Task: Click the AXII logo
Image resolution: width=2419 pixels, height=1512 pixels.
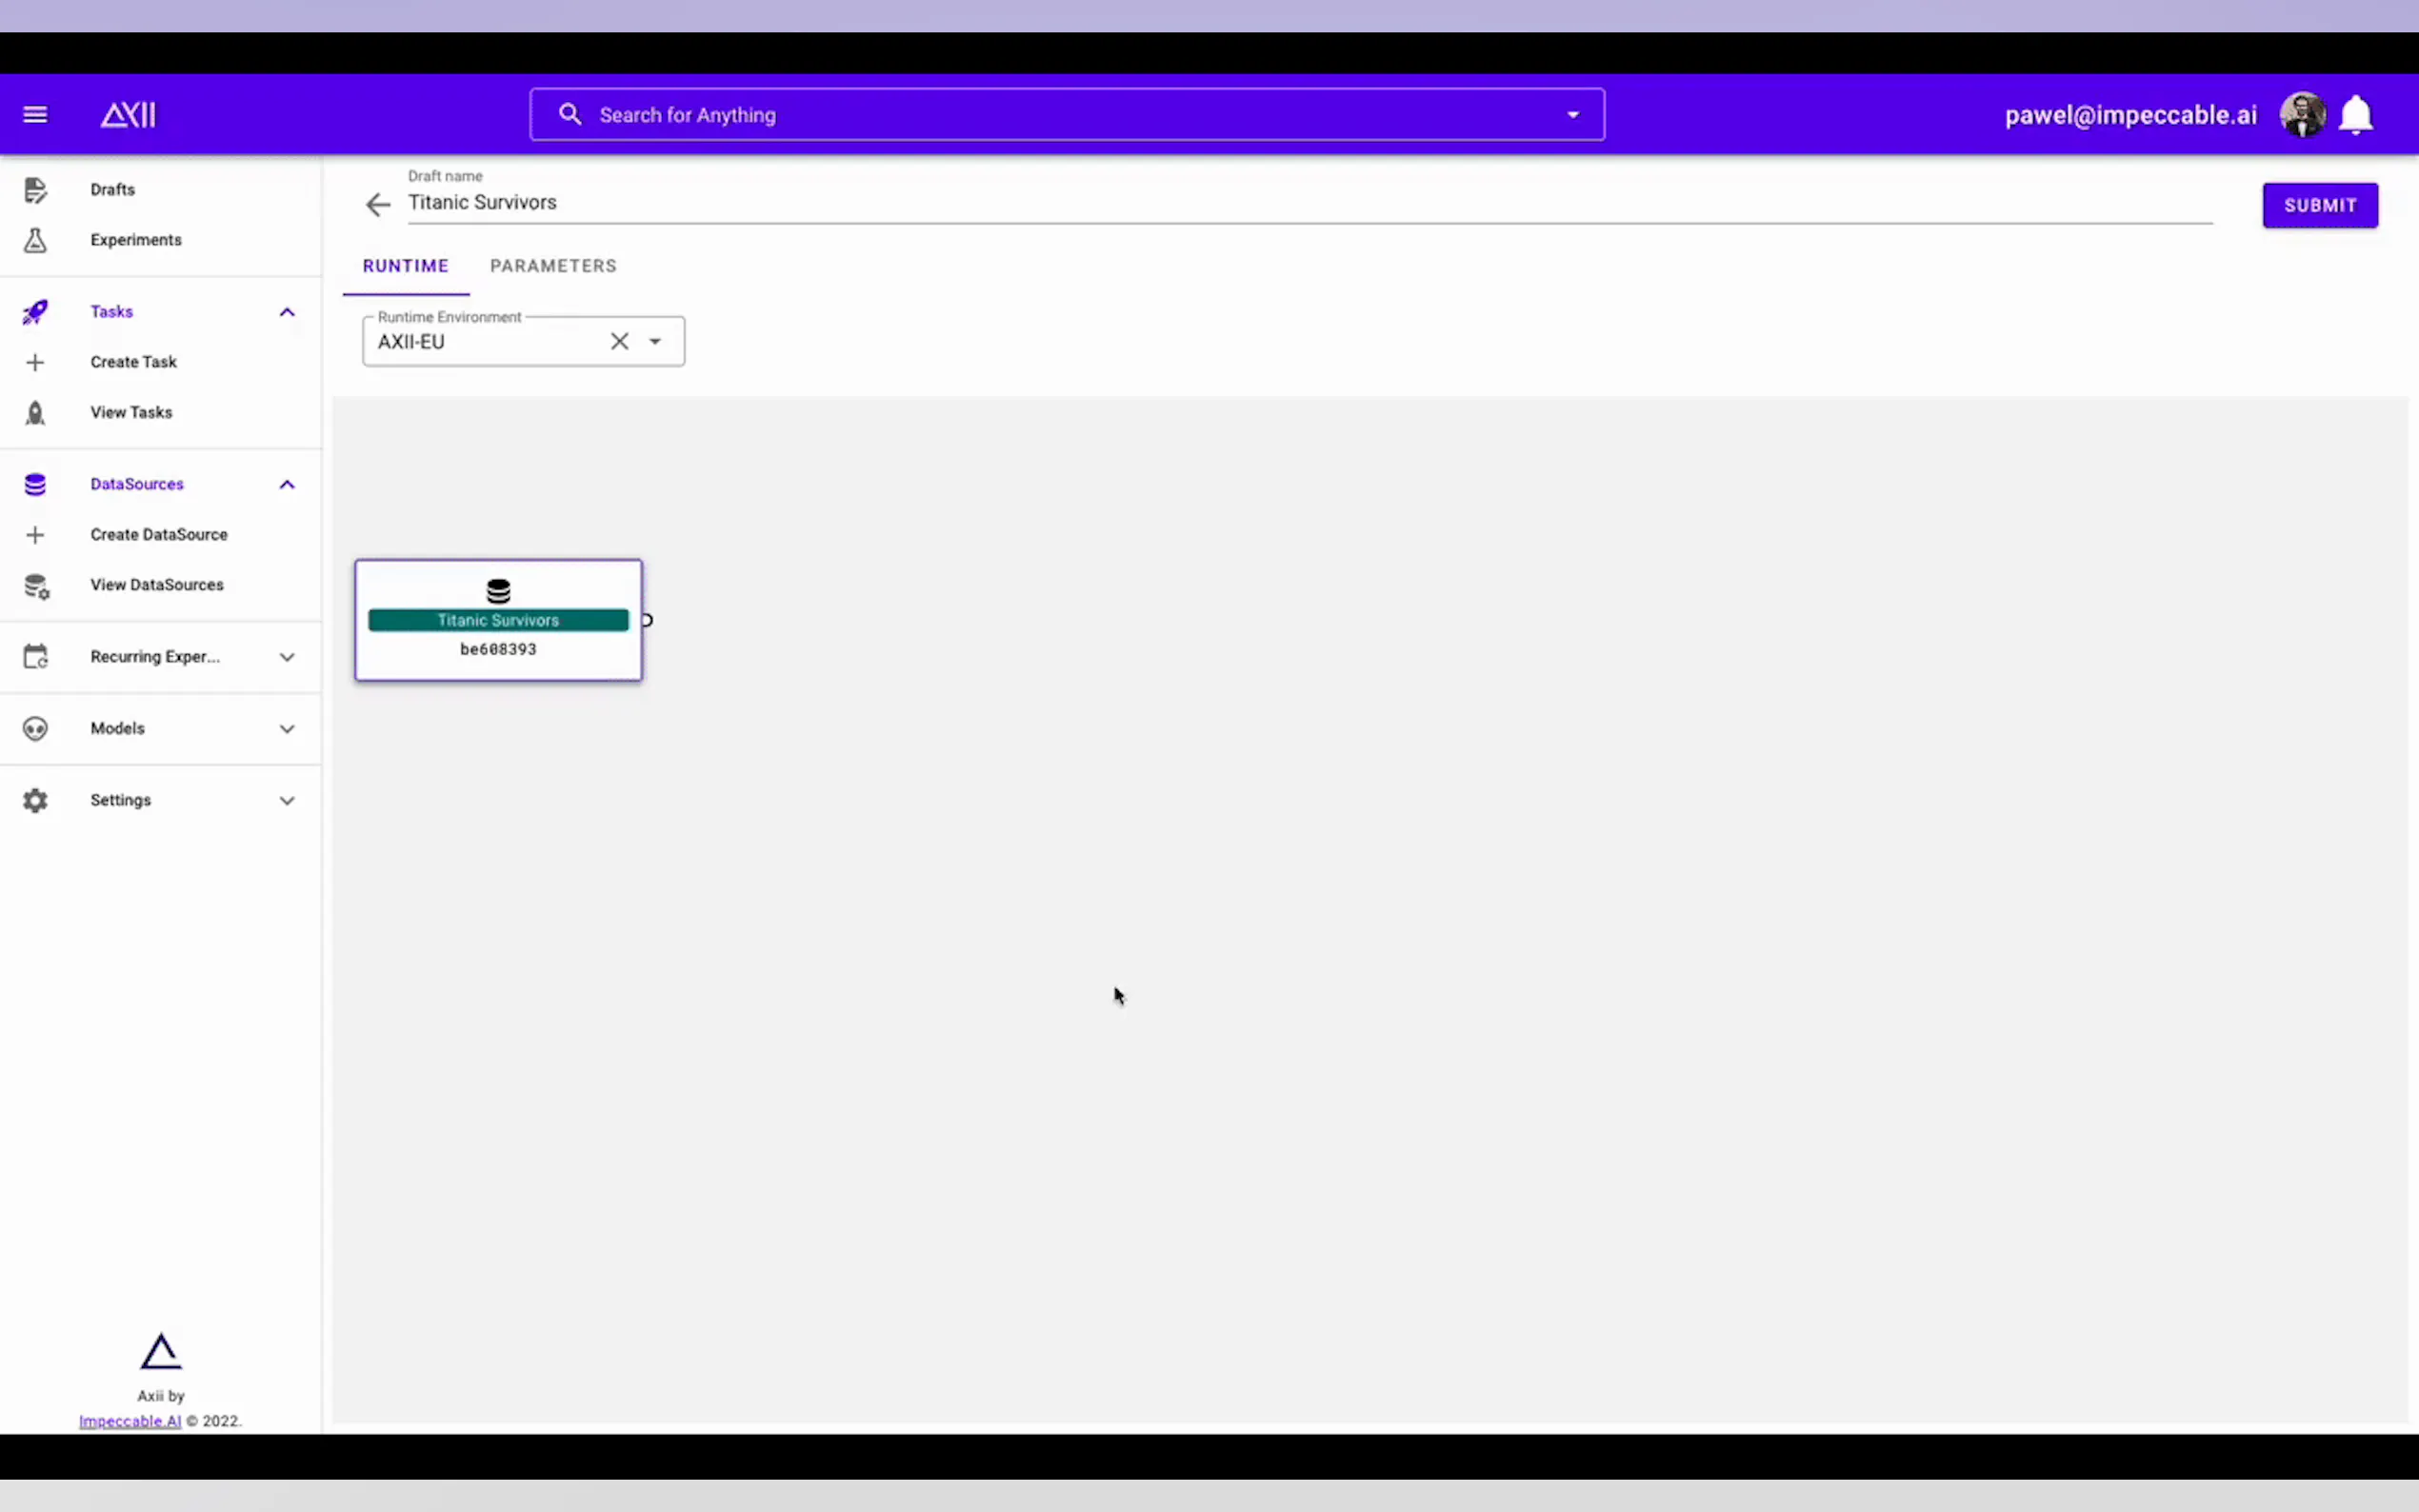Action: 128,115
